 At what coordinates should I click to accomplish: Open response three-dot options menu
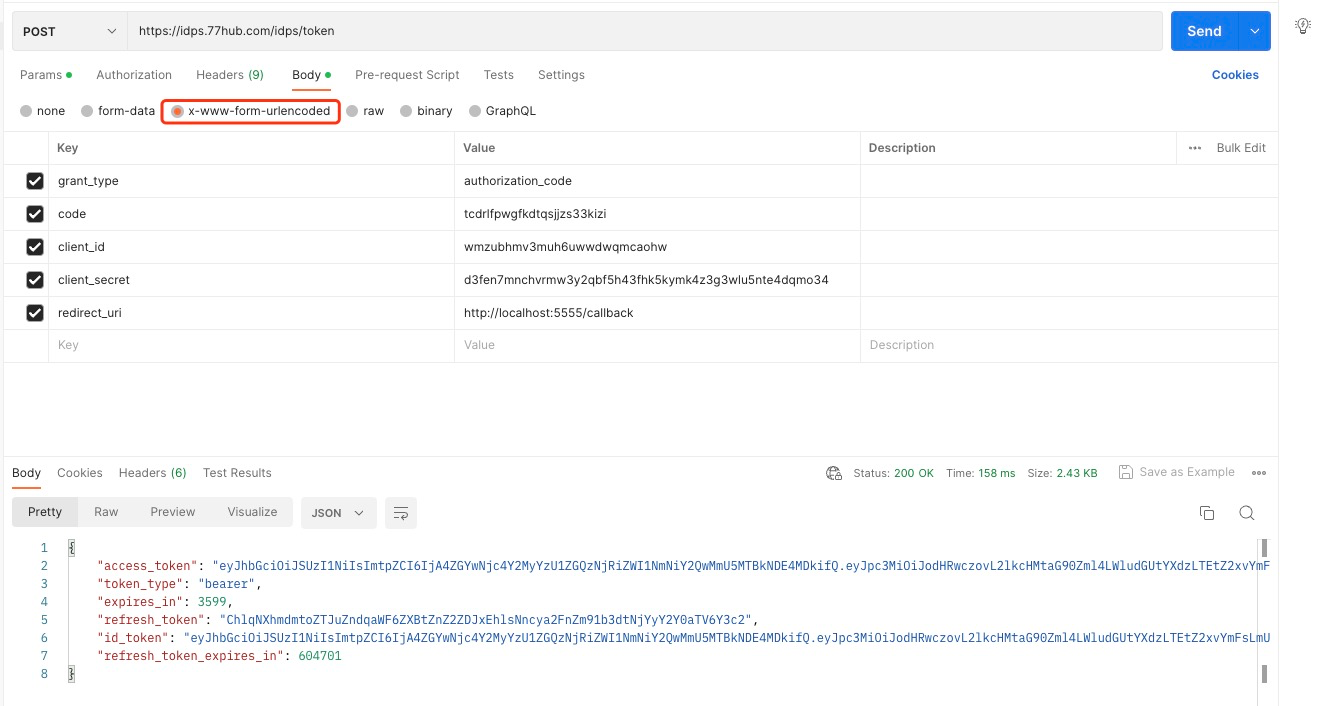1259,473
